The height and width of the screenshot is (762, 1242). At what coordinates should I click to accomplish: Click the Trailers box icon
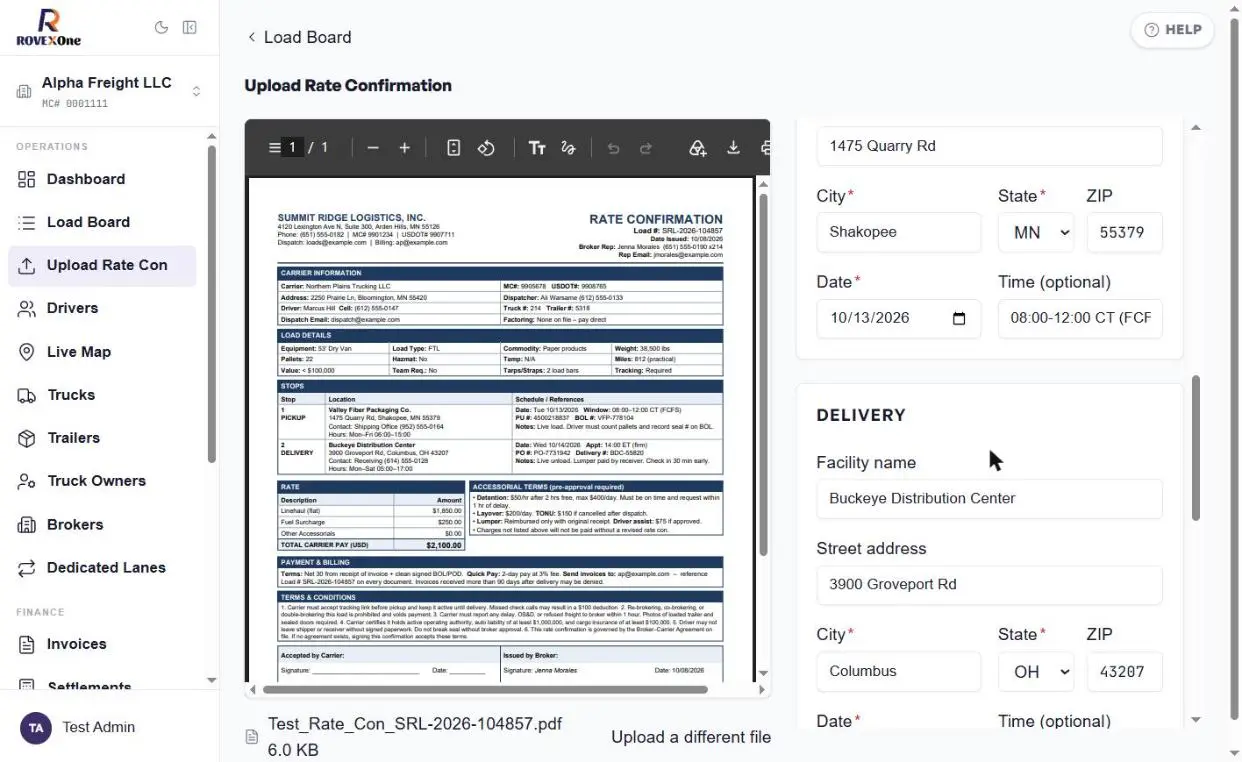27,438
